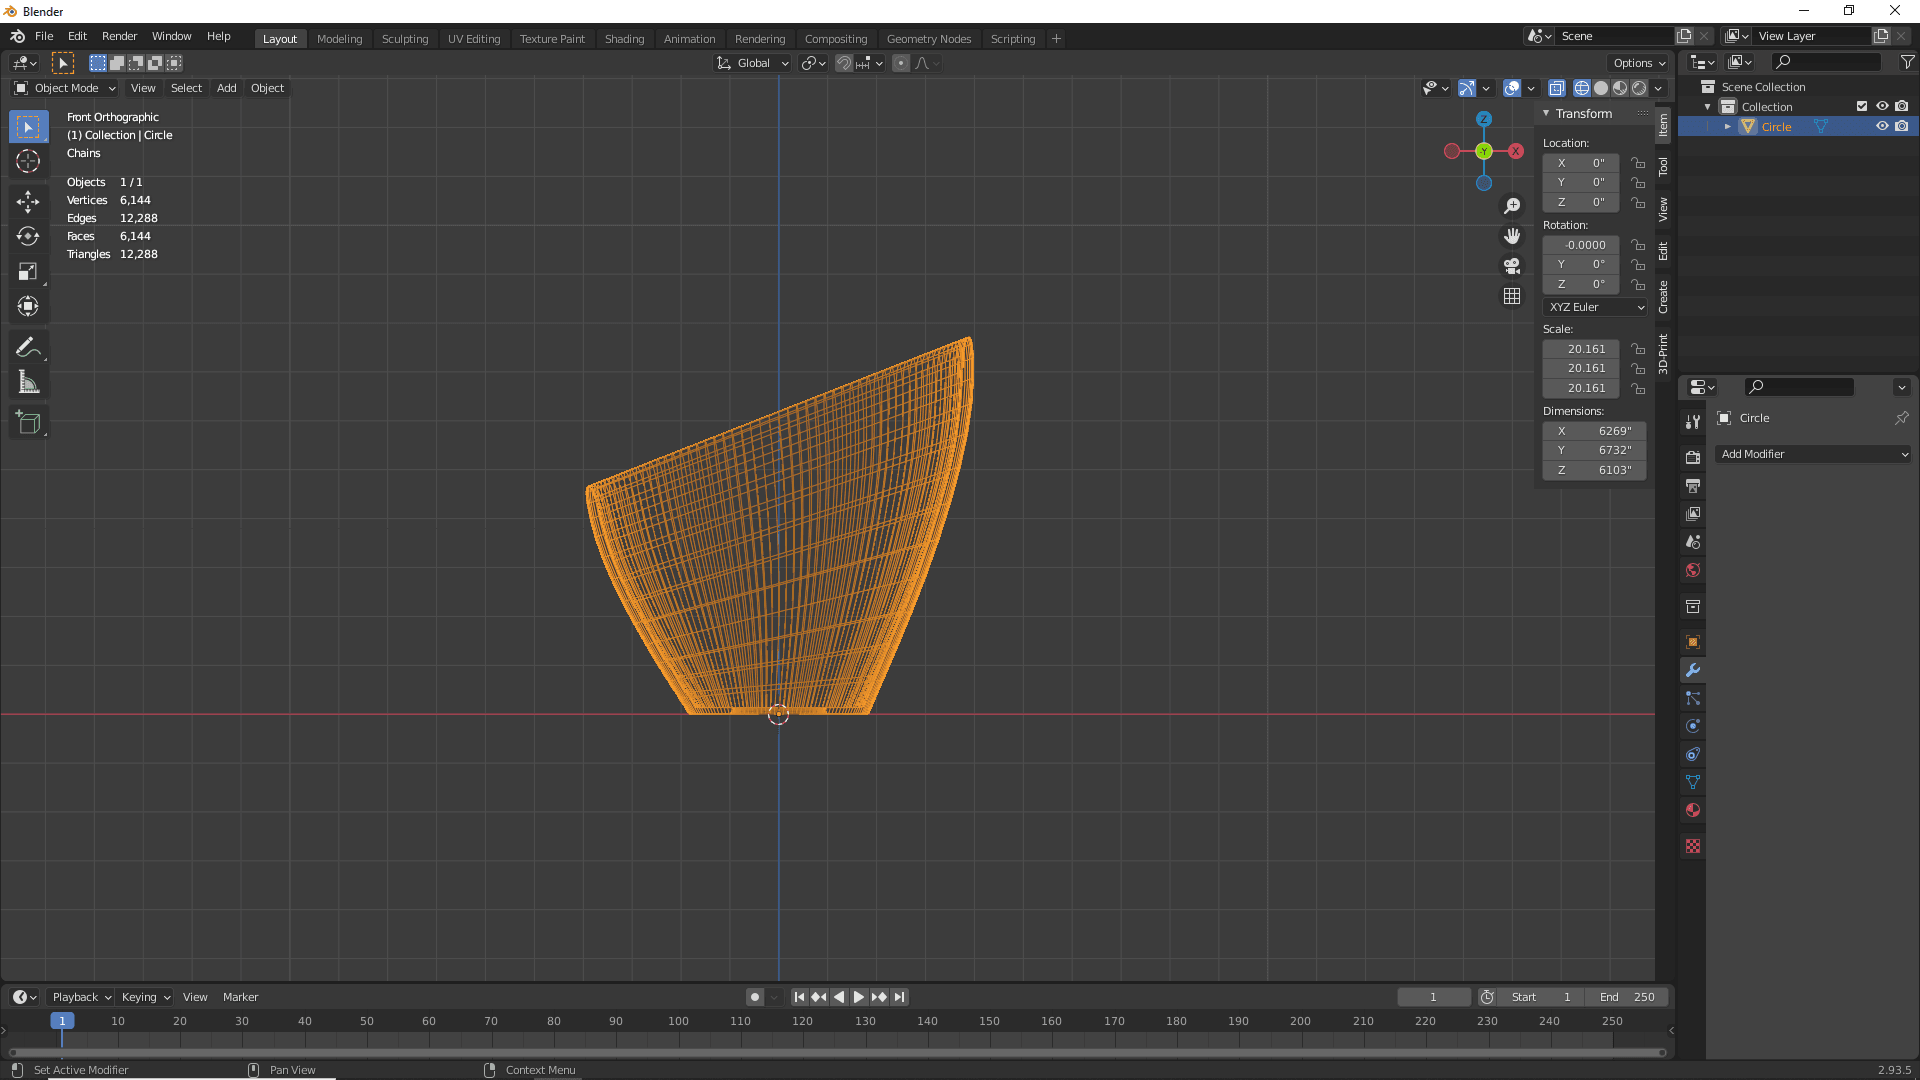Toggle lock for Scale Z
1920x1080 pixels.
[x=1638, y=388]
